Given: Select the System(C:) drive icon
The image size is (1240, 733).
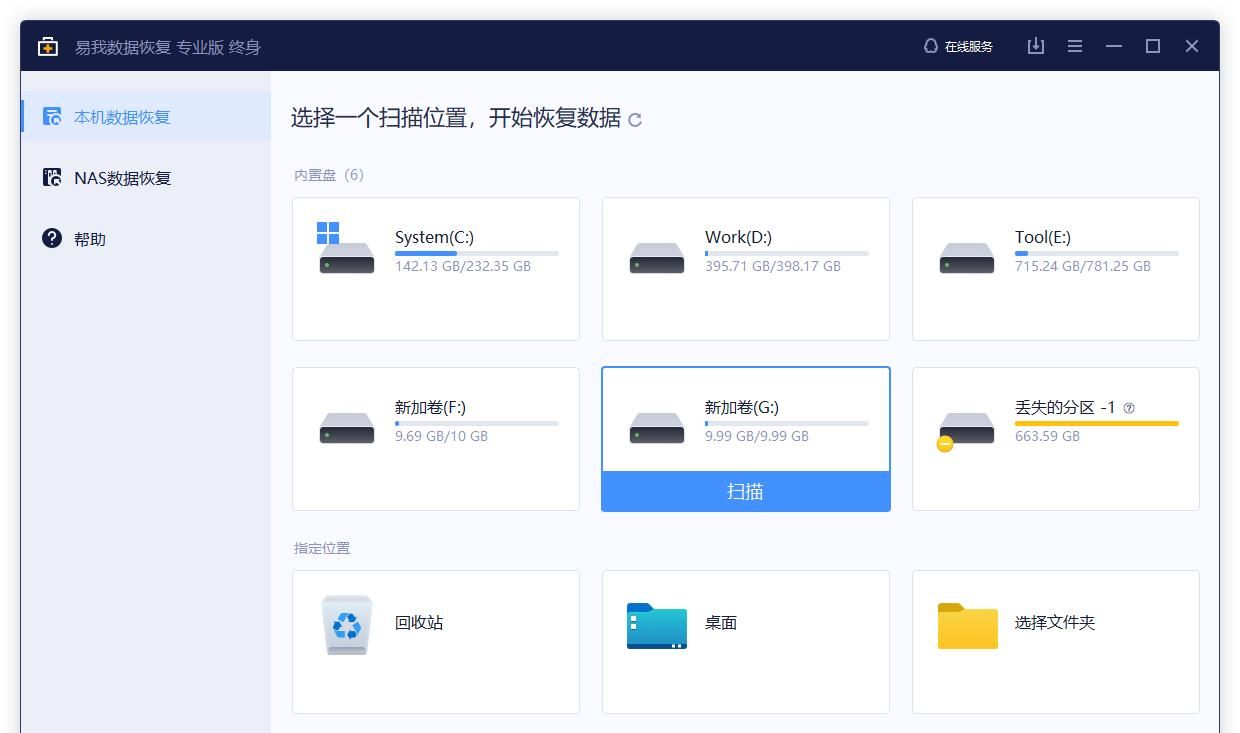Looking at the screenshot, I should 346,257.
